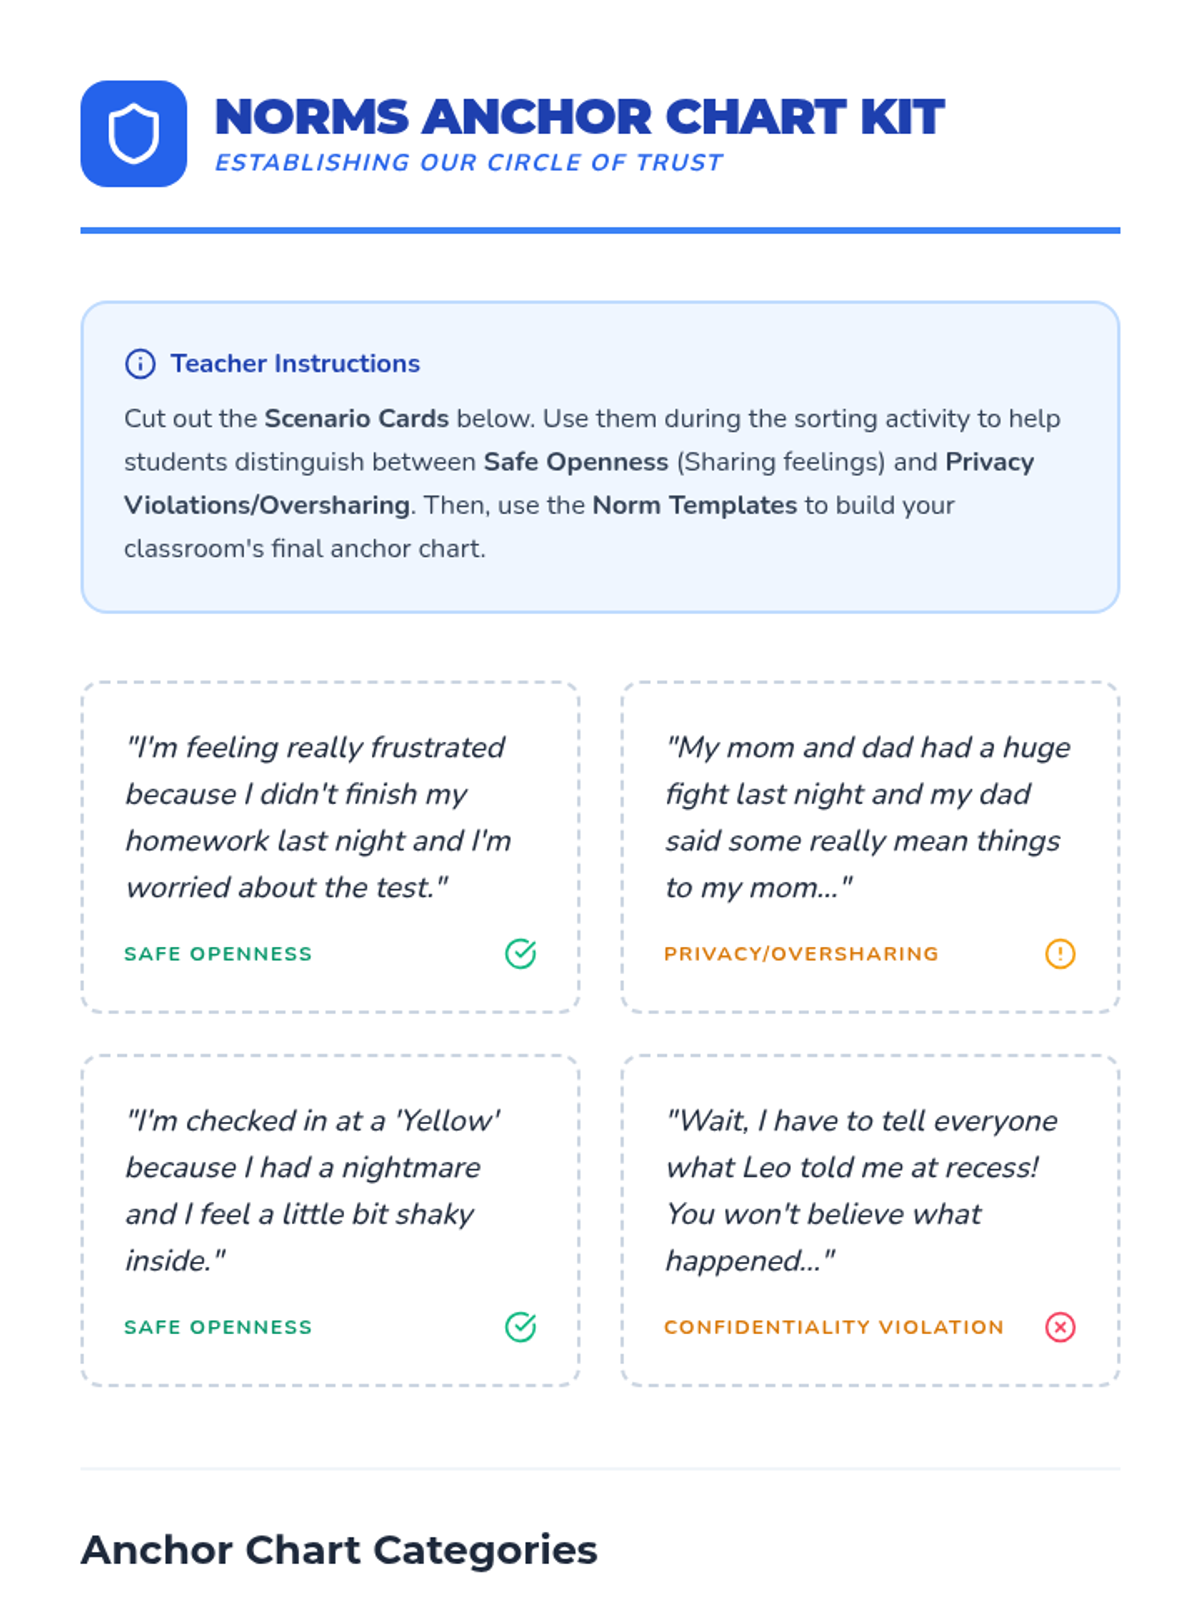Click the green checkmark on the homework card
Screen dimensions: 1200x1600
(520, 954)
